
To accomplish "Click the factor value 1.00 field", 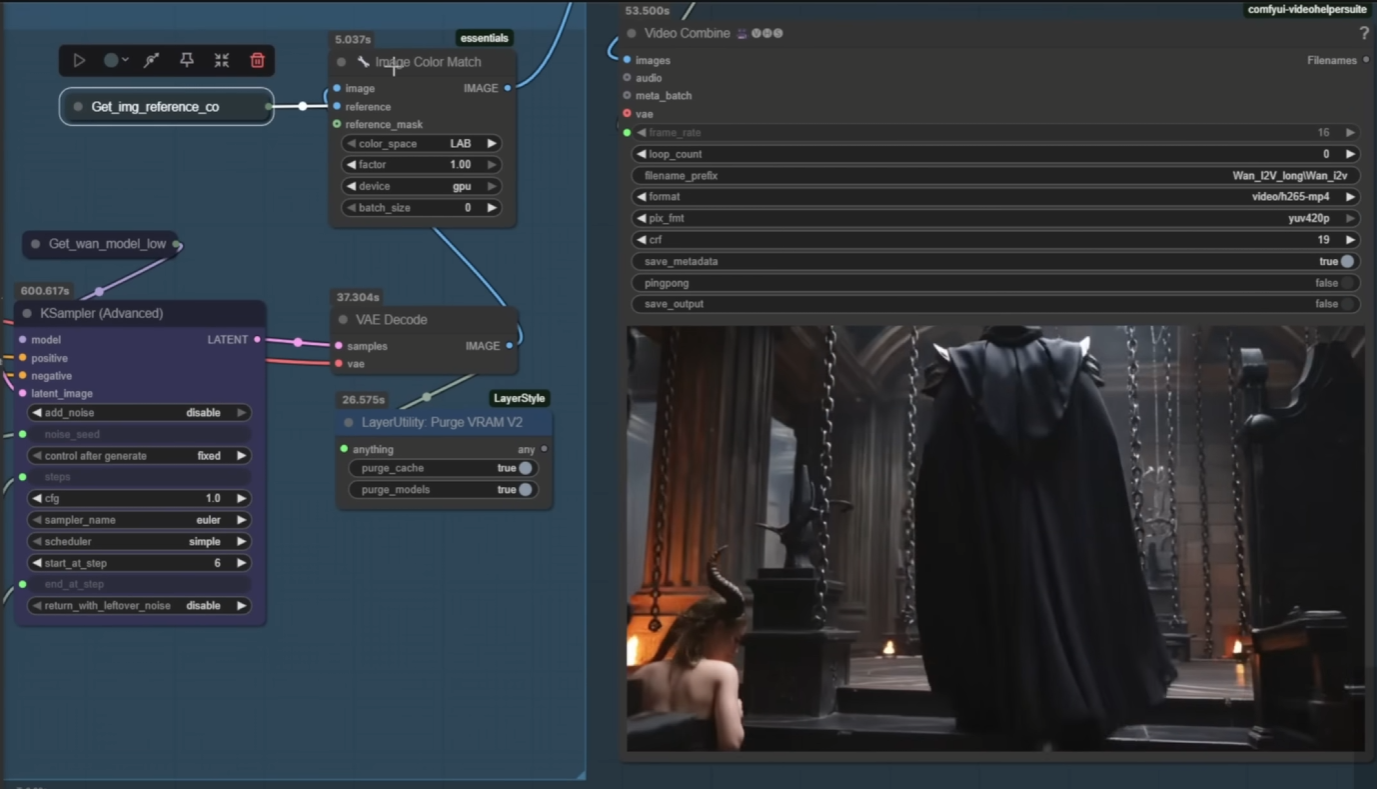I will (x=421, y=165).
